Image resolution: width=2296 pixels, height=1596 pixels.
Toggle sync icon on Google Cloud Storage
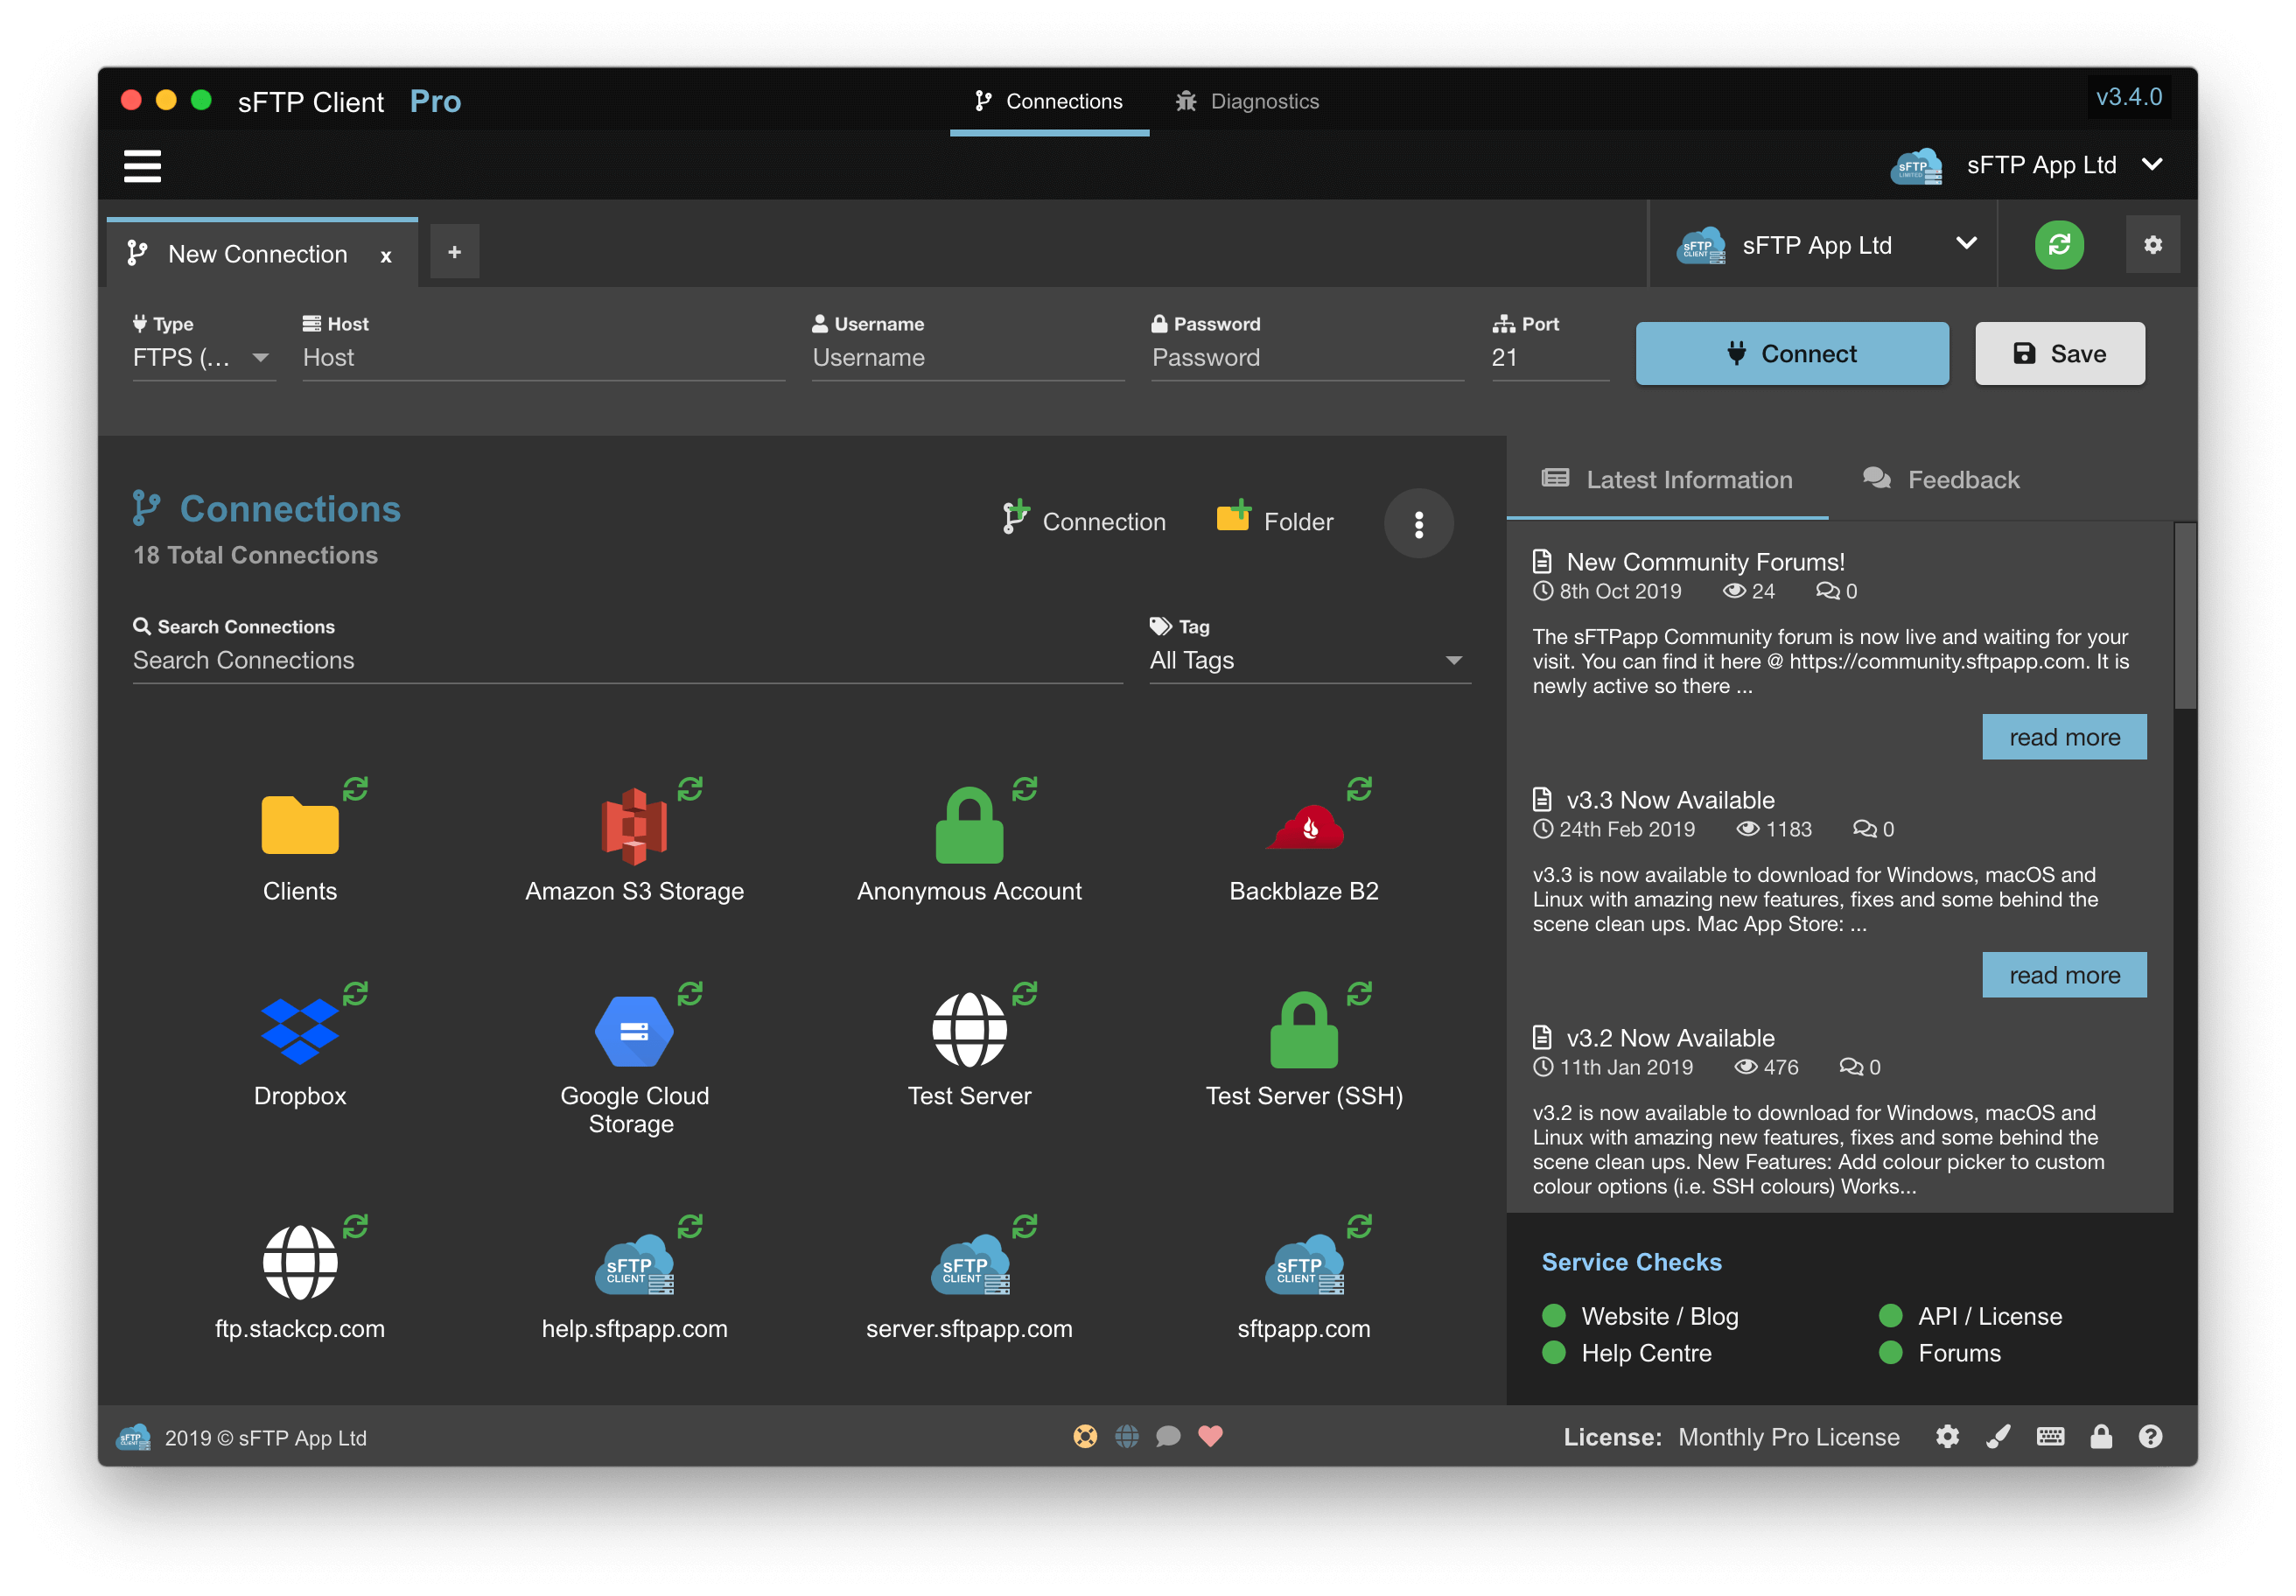point(690,993)
